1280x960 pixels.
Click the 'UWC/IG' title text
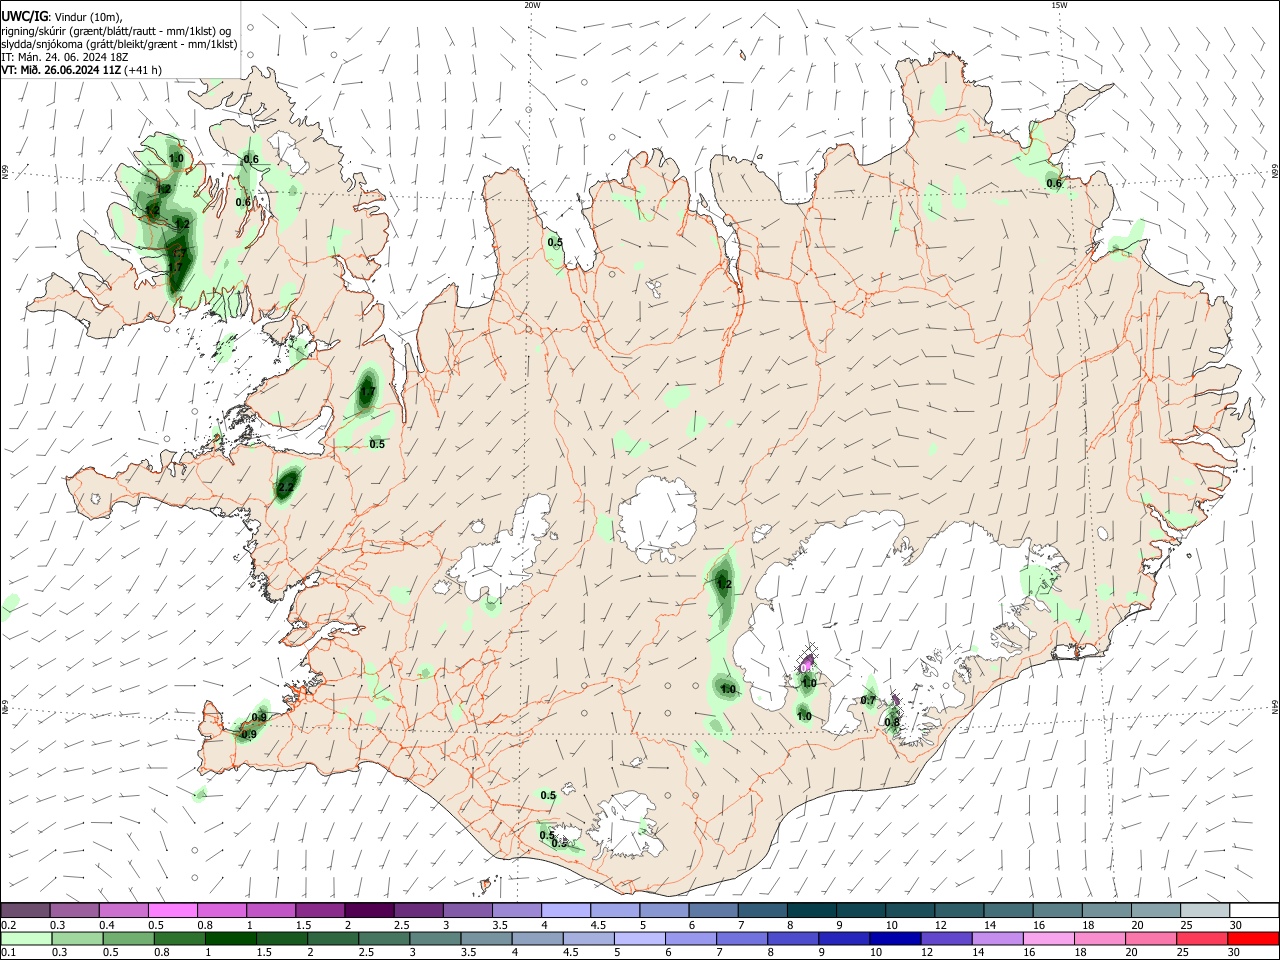[x=23, y=16]
